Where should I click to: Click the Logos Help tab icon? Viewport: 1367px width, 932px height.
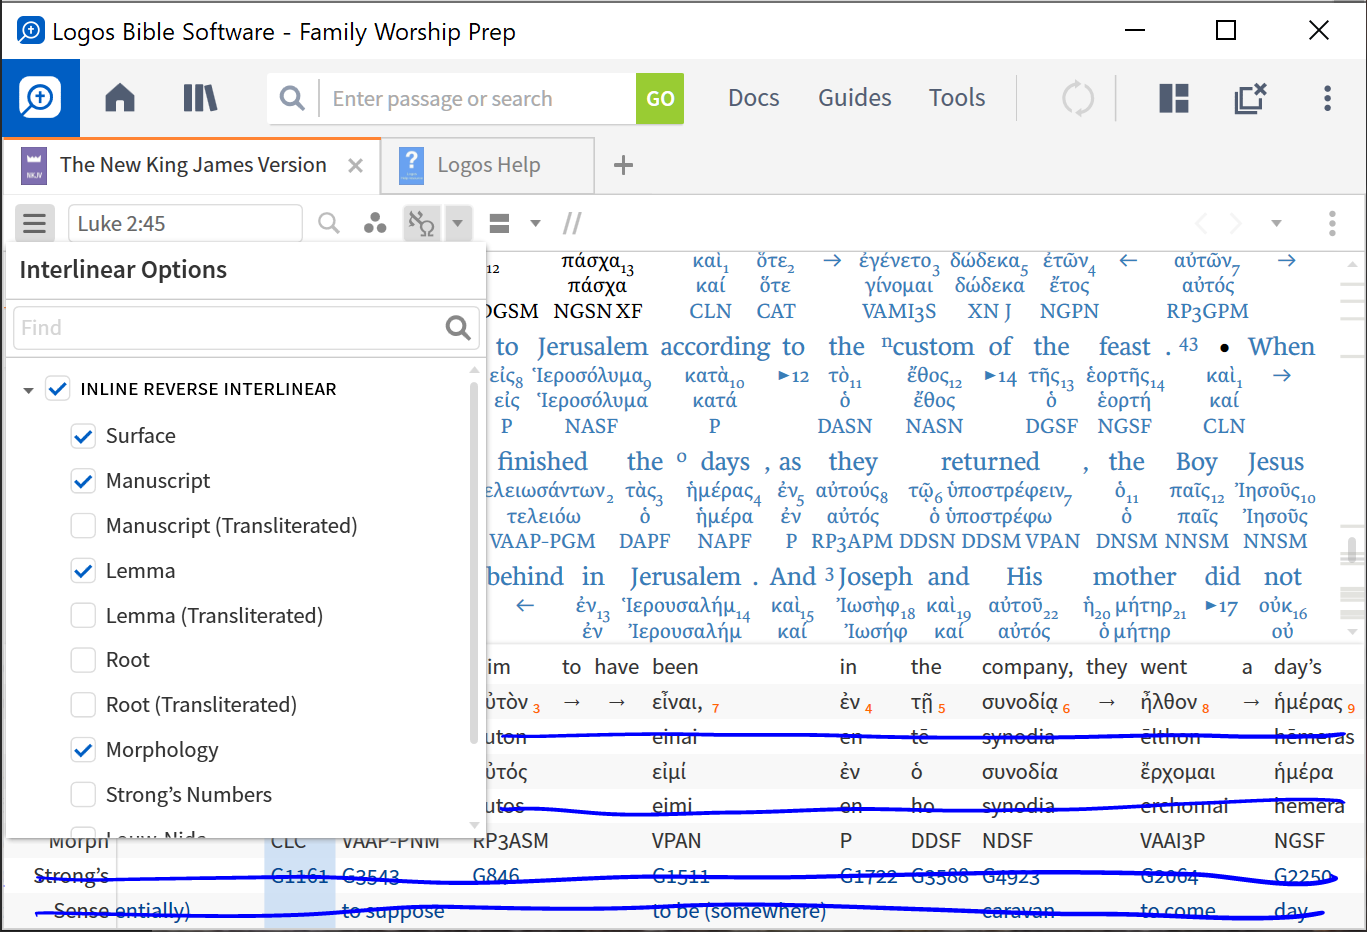tap(411, 166)
